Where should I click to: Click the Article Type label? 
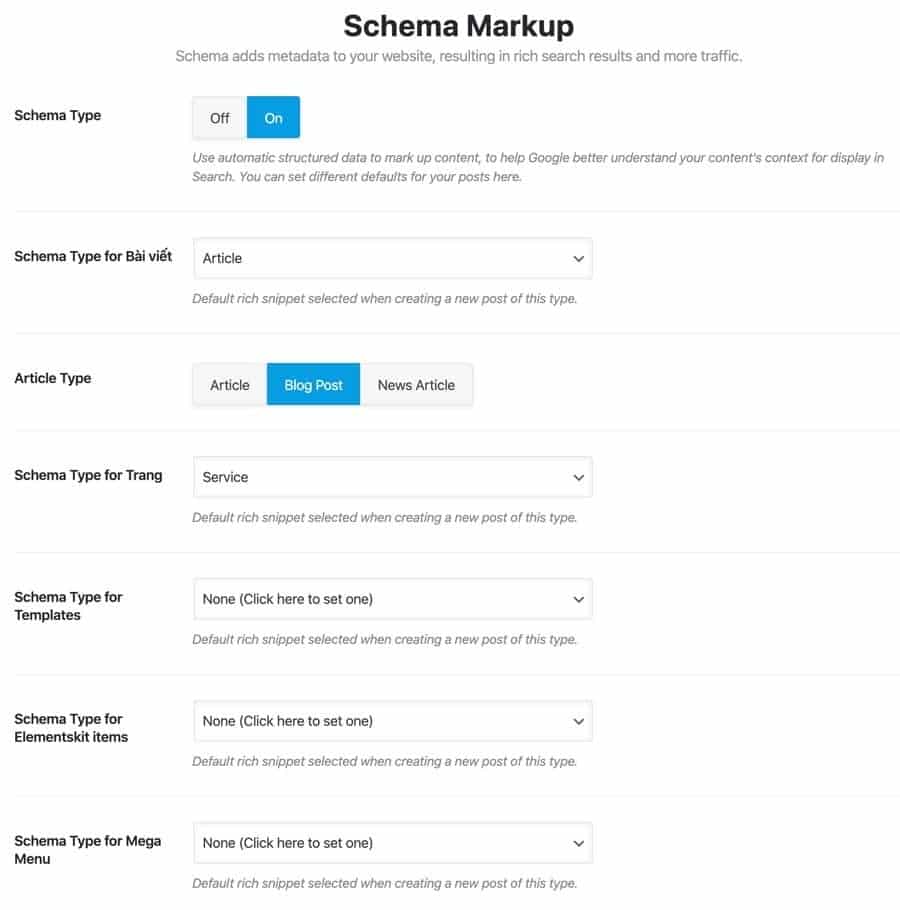click(53, 378)
